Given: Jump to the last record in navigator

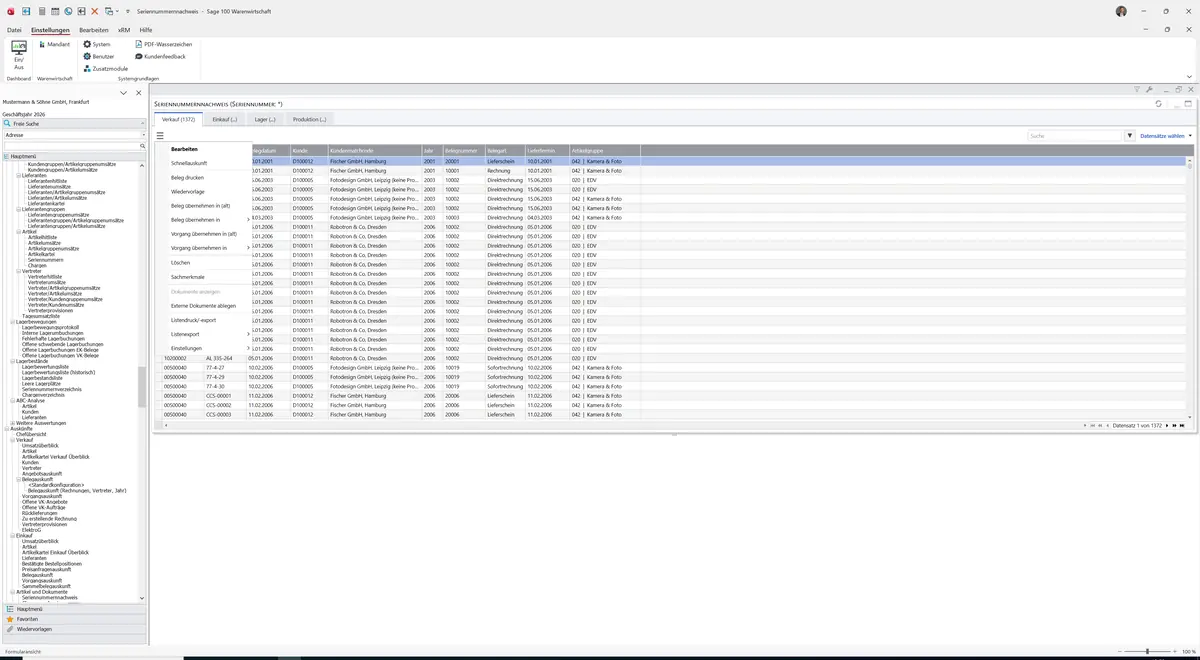Looking at the screenshot, I should [1182, 426].
